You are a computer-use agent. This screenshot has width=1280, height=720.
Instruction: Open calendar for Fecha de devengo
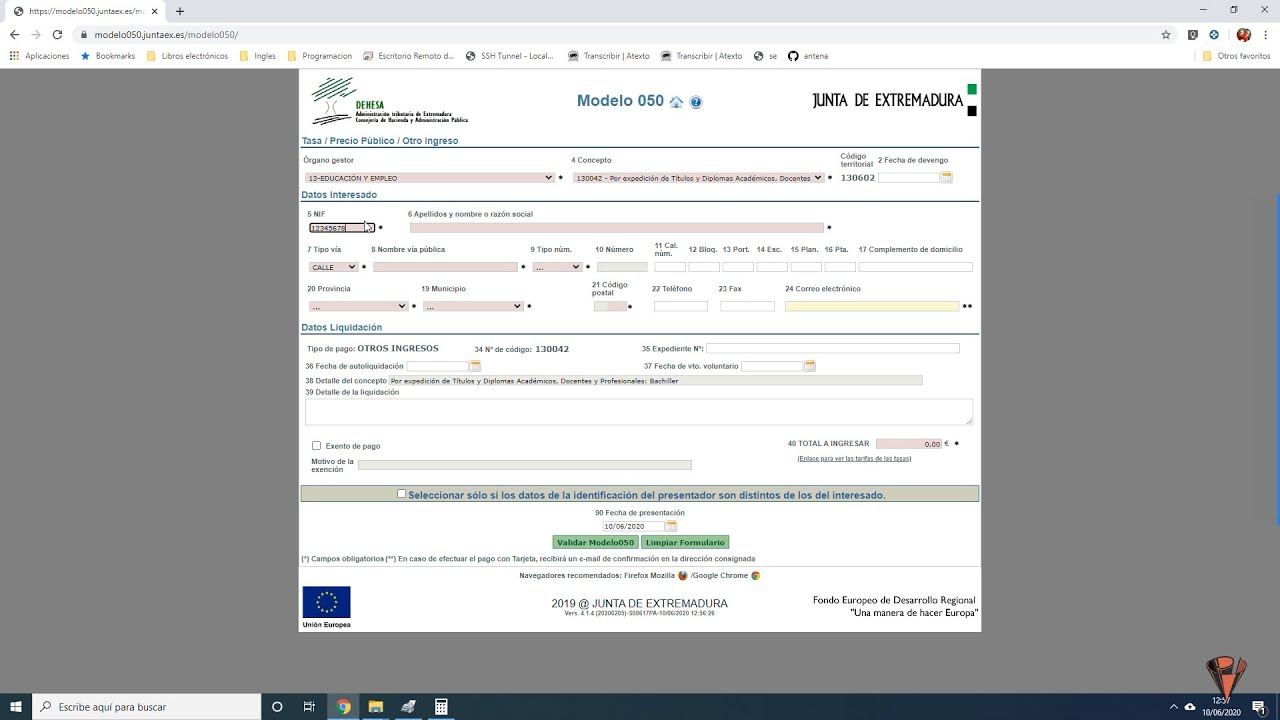click(x=946, y=178)
